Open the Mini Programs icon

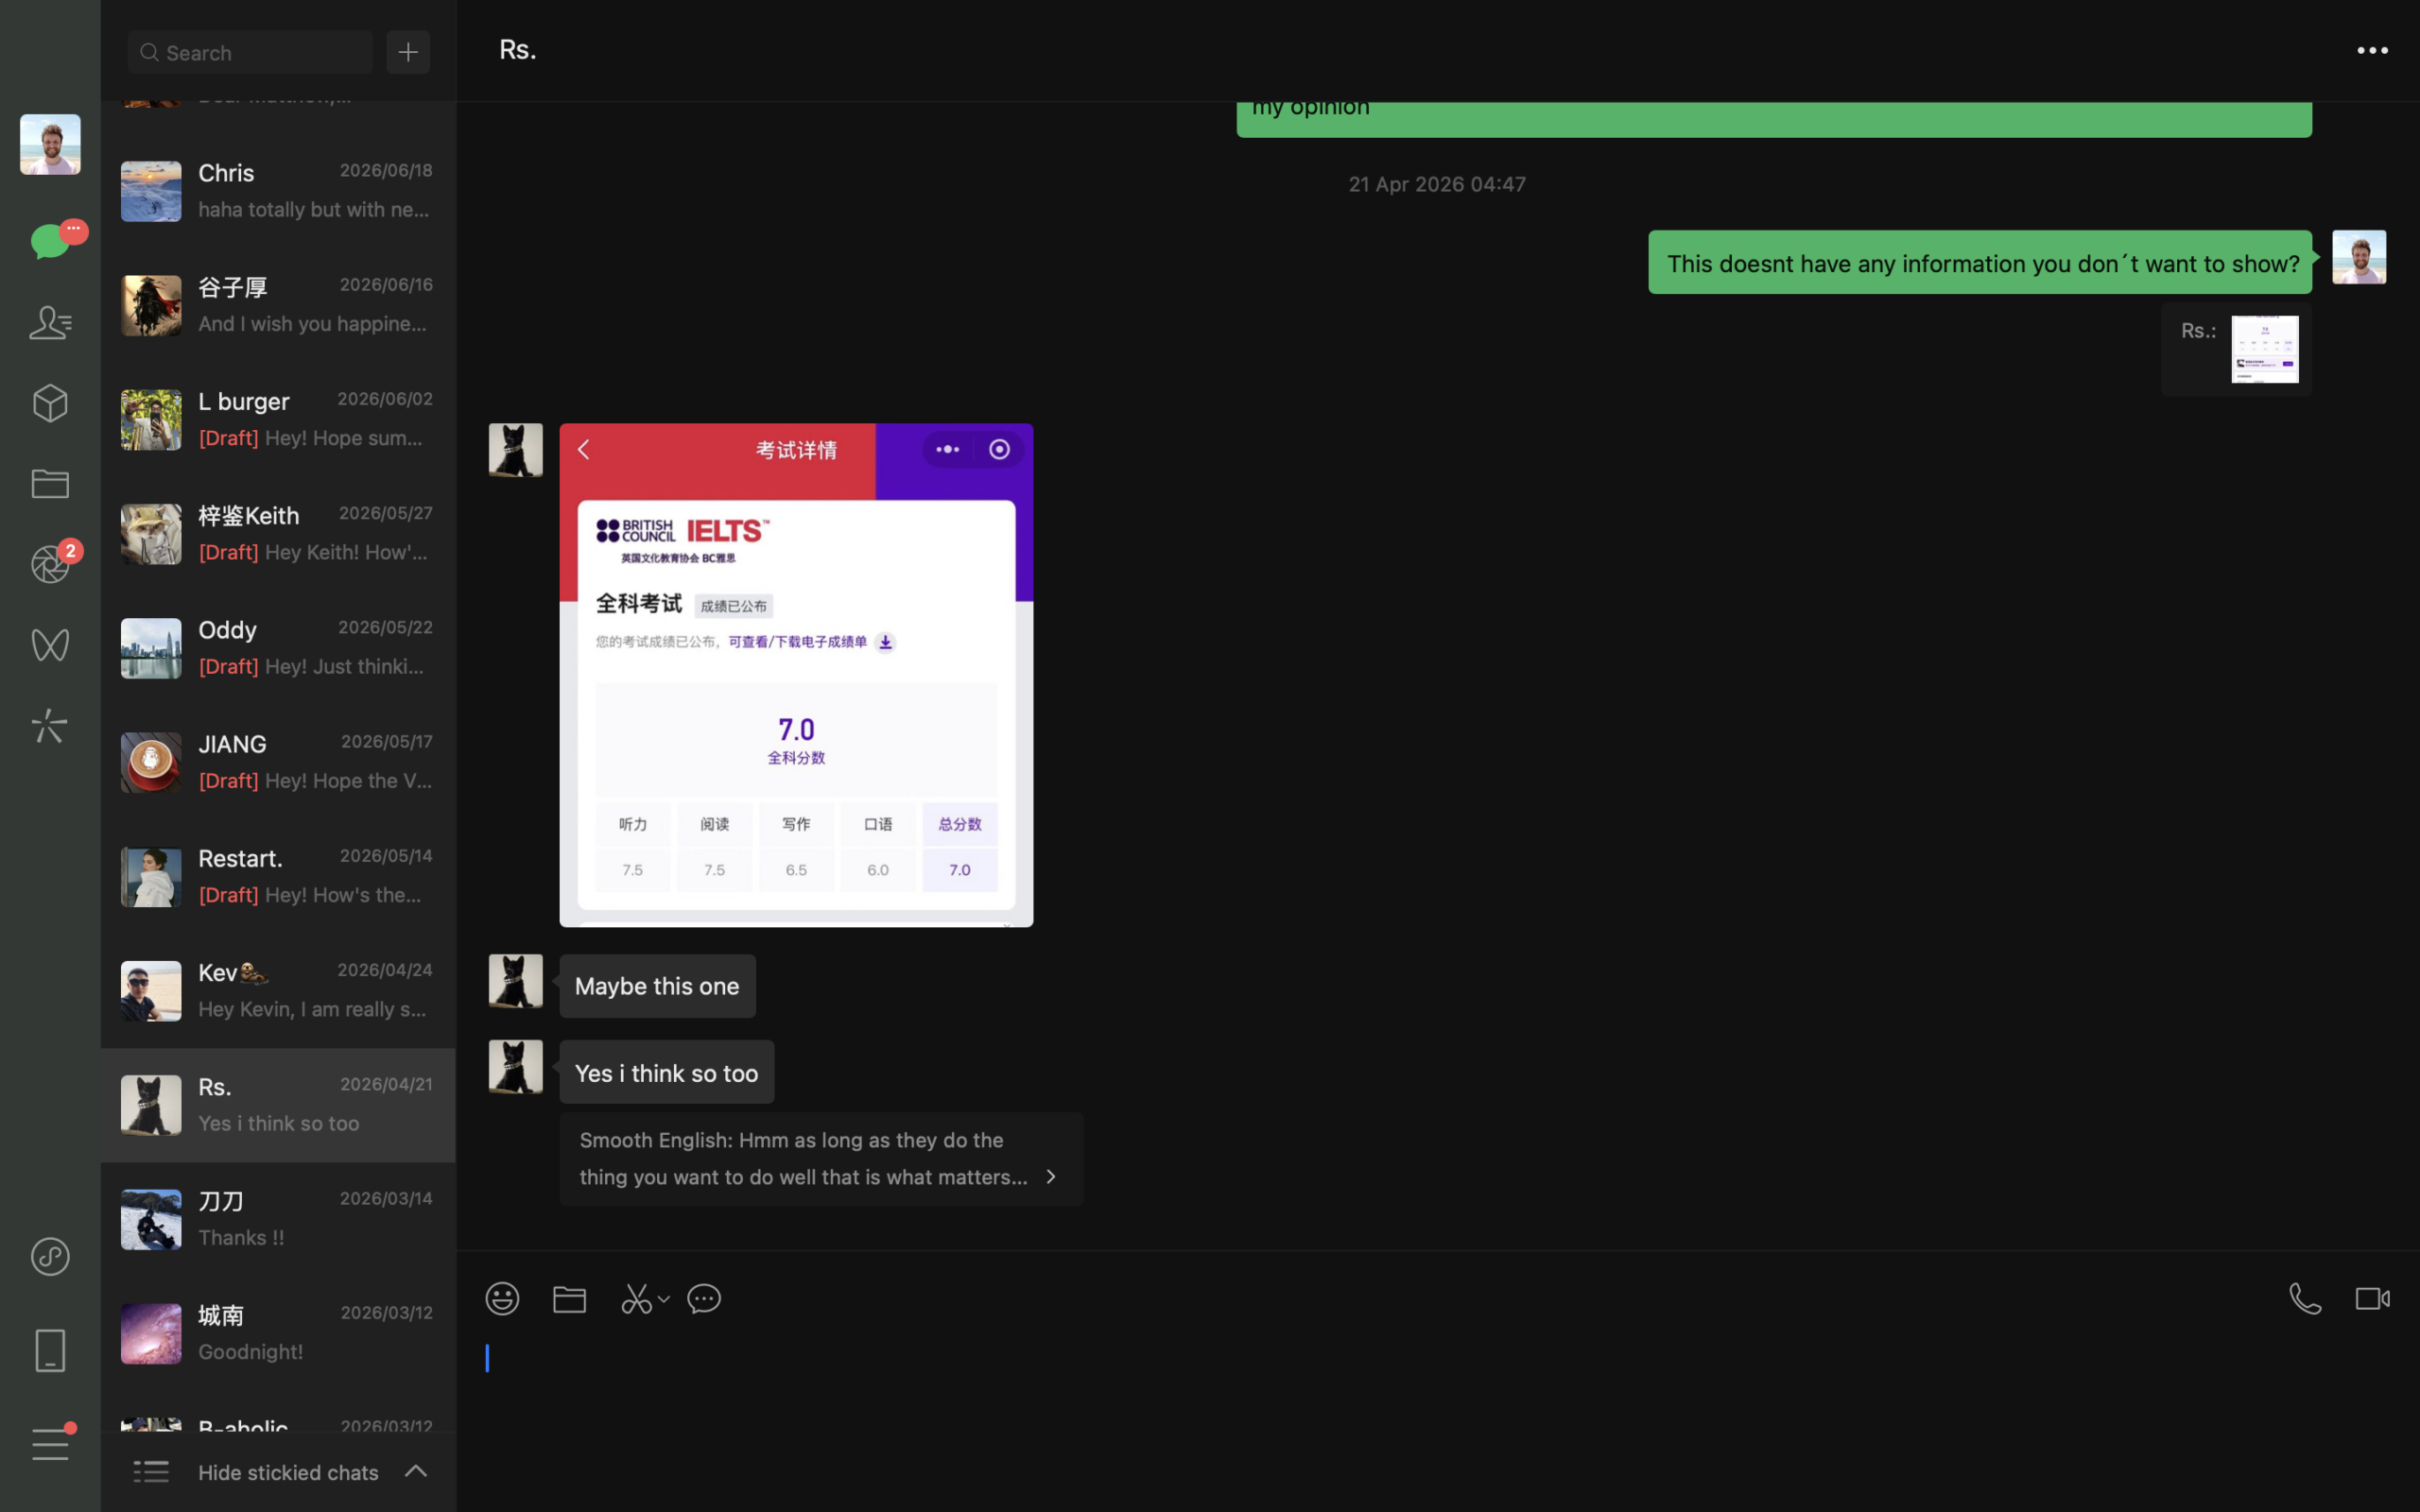click(x=50, y=1257)
